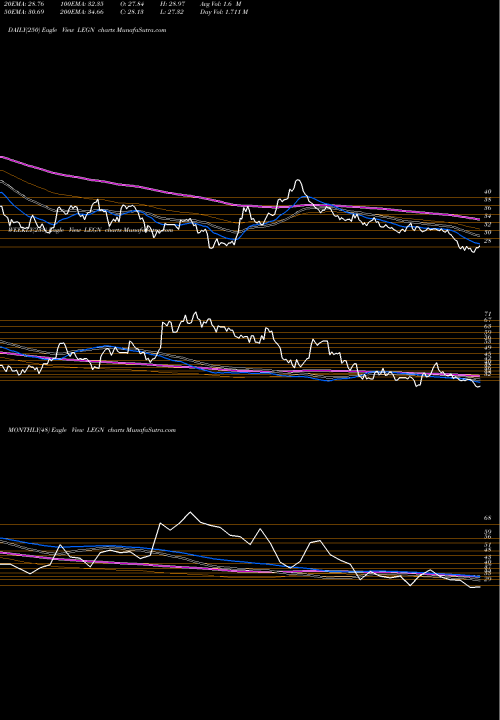Click the 200EMA: 34.66 value
This screenshot has width=500, height=720.
click(84, 12)
